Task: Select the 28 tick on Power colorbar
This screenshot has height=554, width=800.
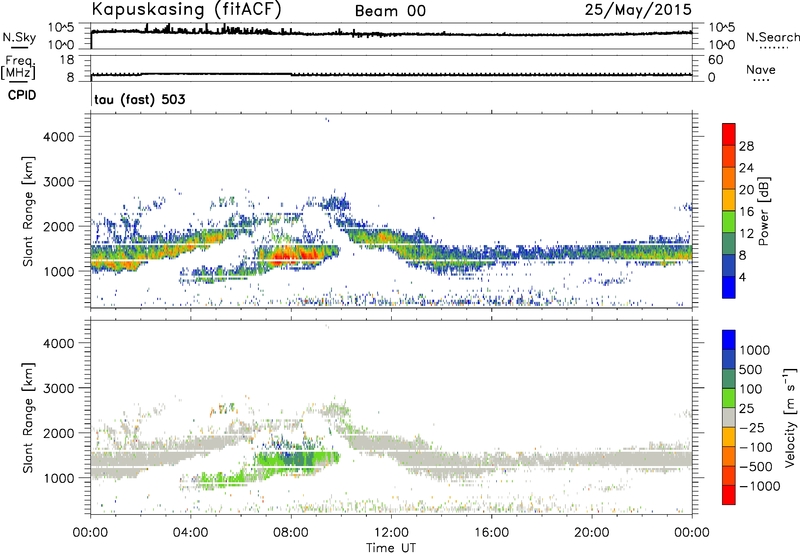Action: pyautogui.click(x=746, y=146)
